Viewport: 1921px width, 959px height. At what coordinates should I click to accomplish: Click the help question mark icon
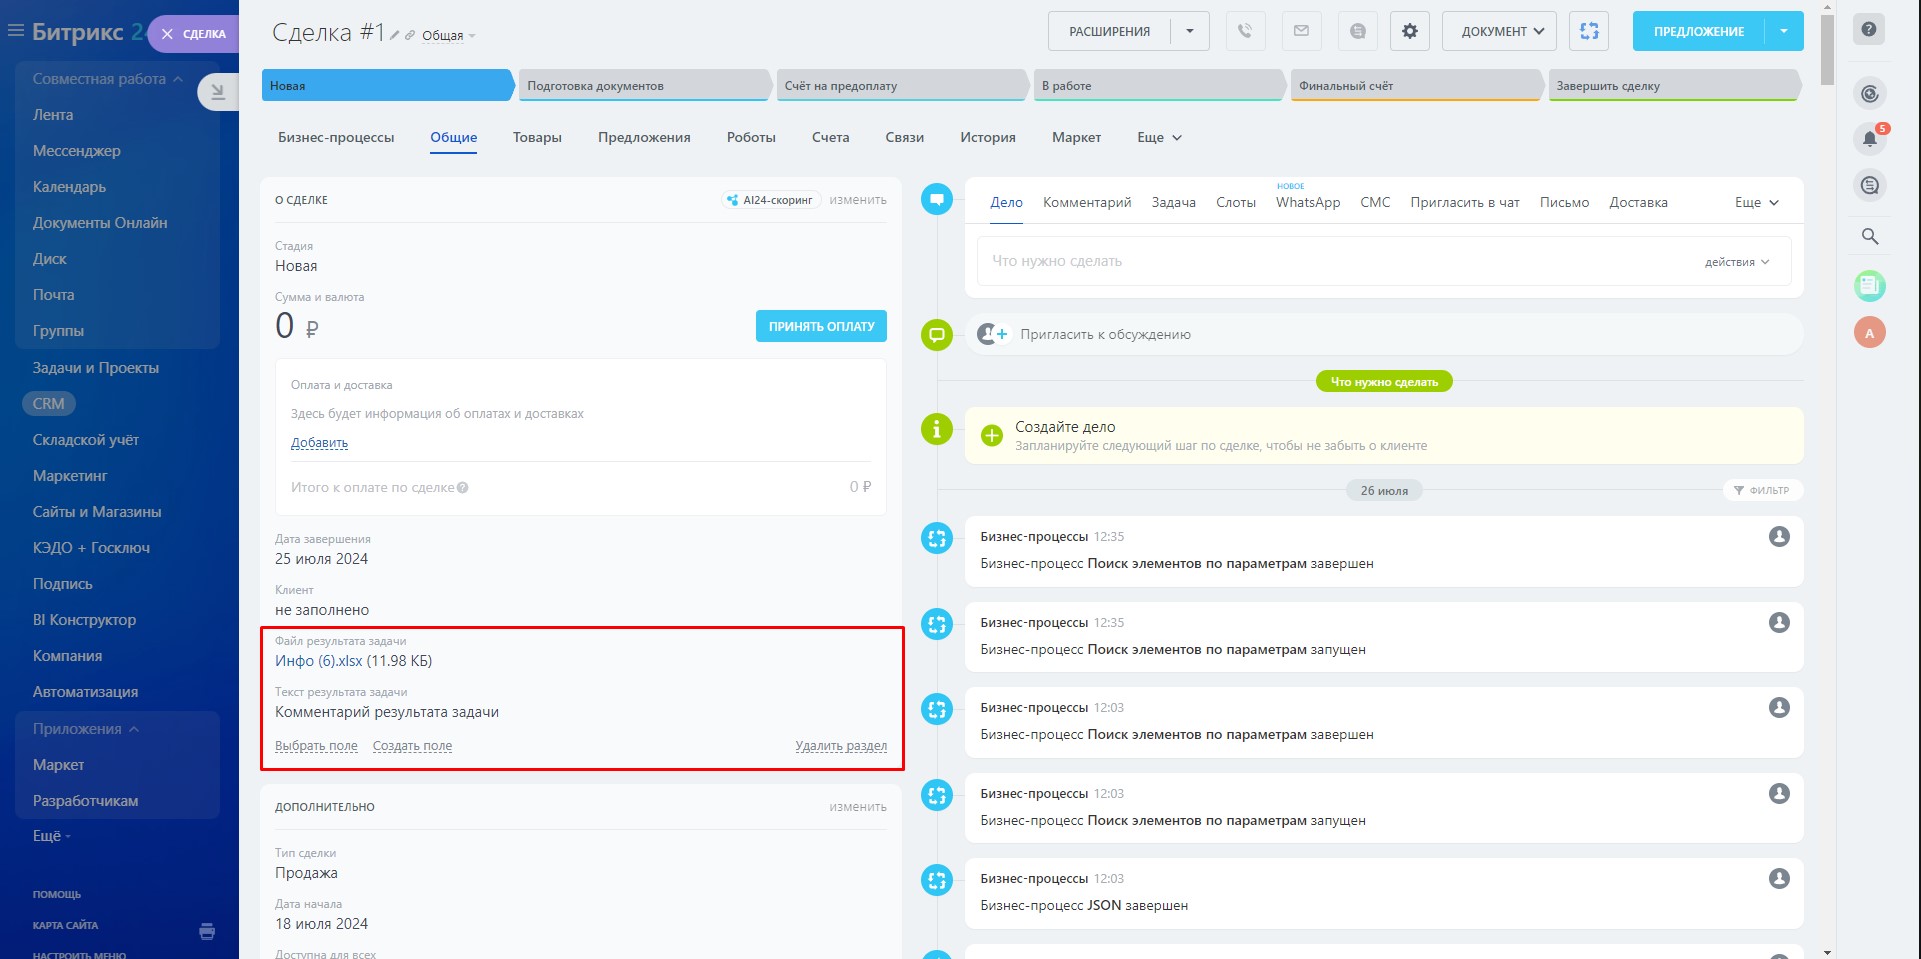(1869, 30)
